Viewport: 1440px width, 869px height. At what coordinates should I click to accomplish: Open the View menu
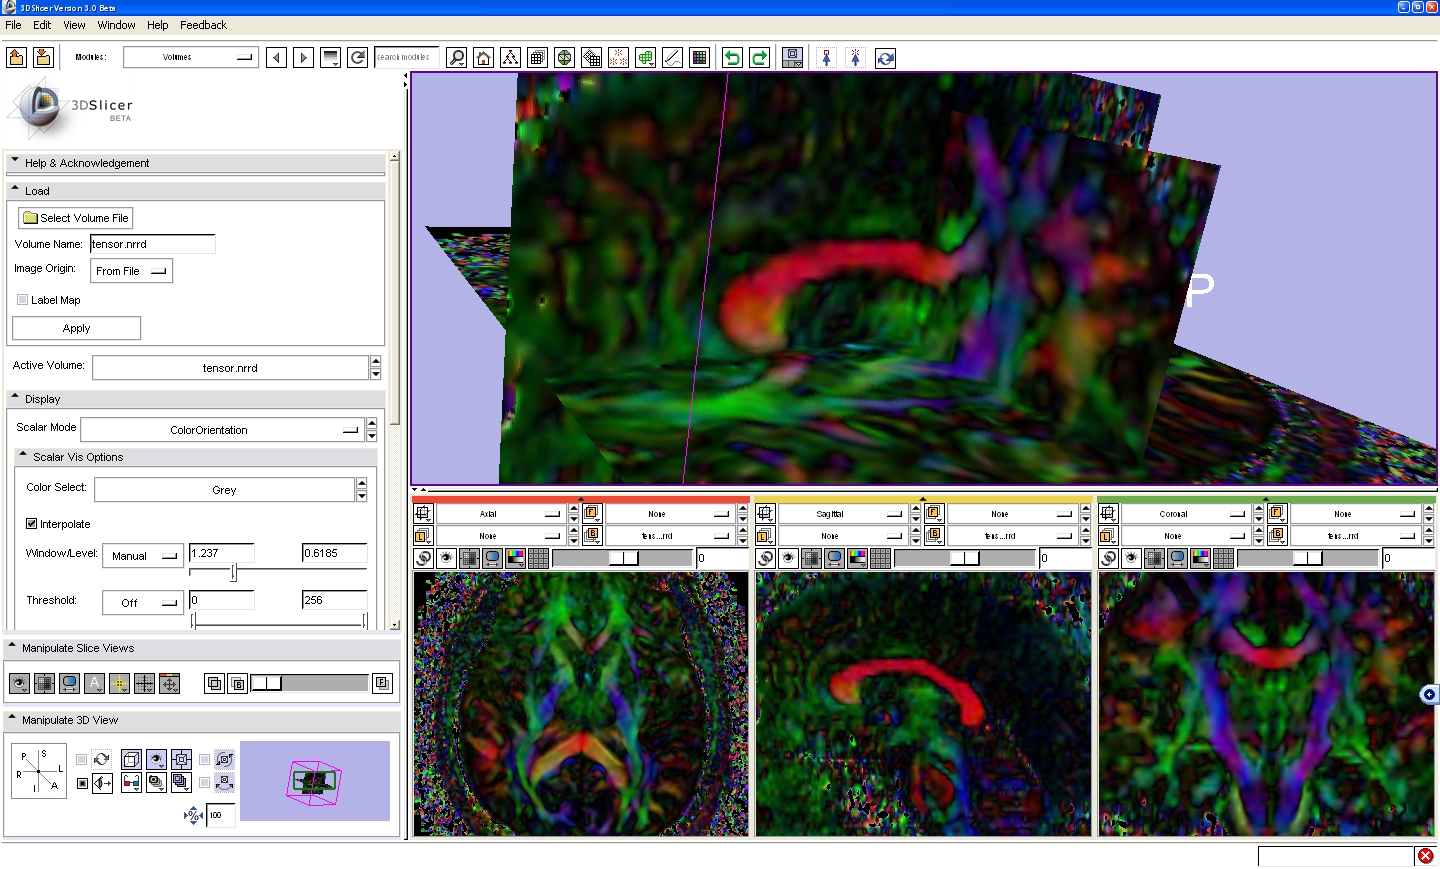[x=74, y=25]
